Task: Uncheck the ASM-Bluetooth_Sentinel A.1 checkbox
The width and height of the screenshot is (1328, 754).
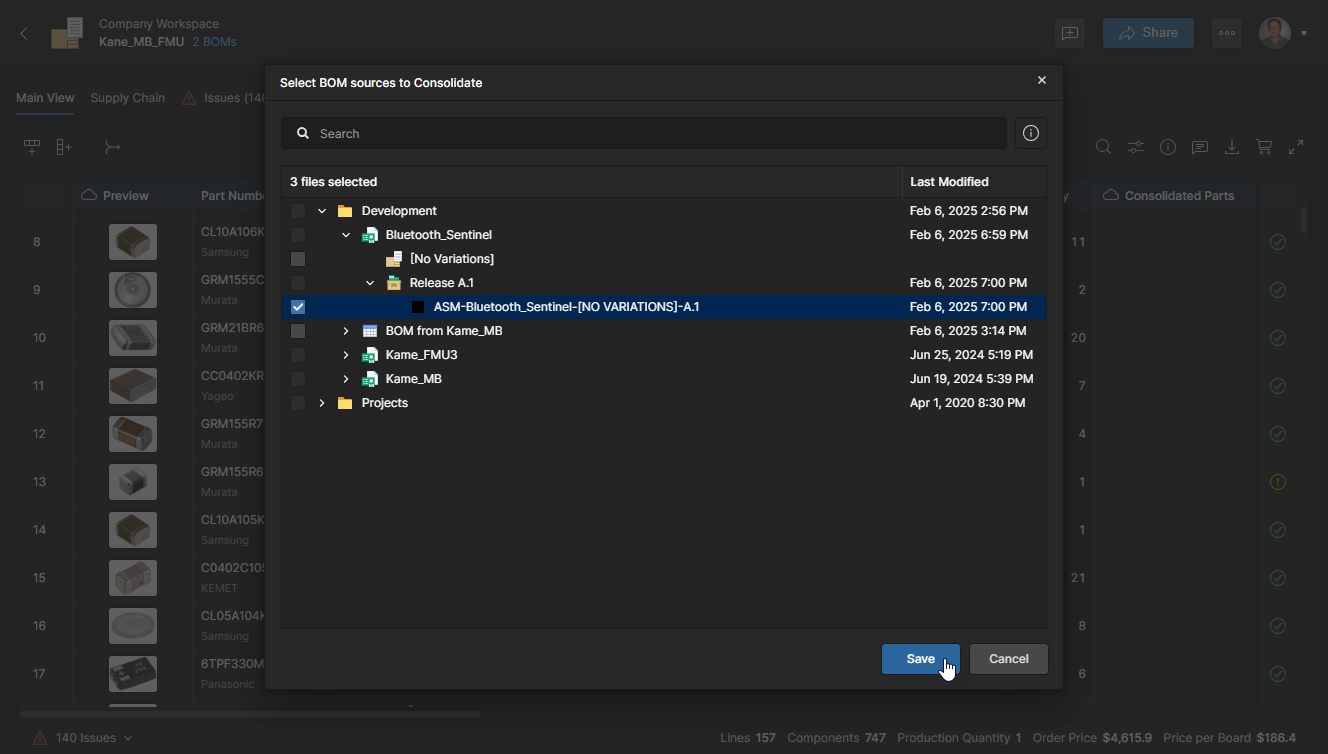Action: point(298,307)
